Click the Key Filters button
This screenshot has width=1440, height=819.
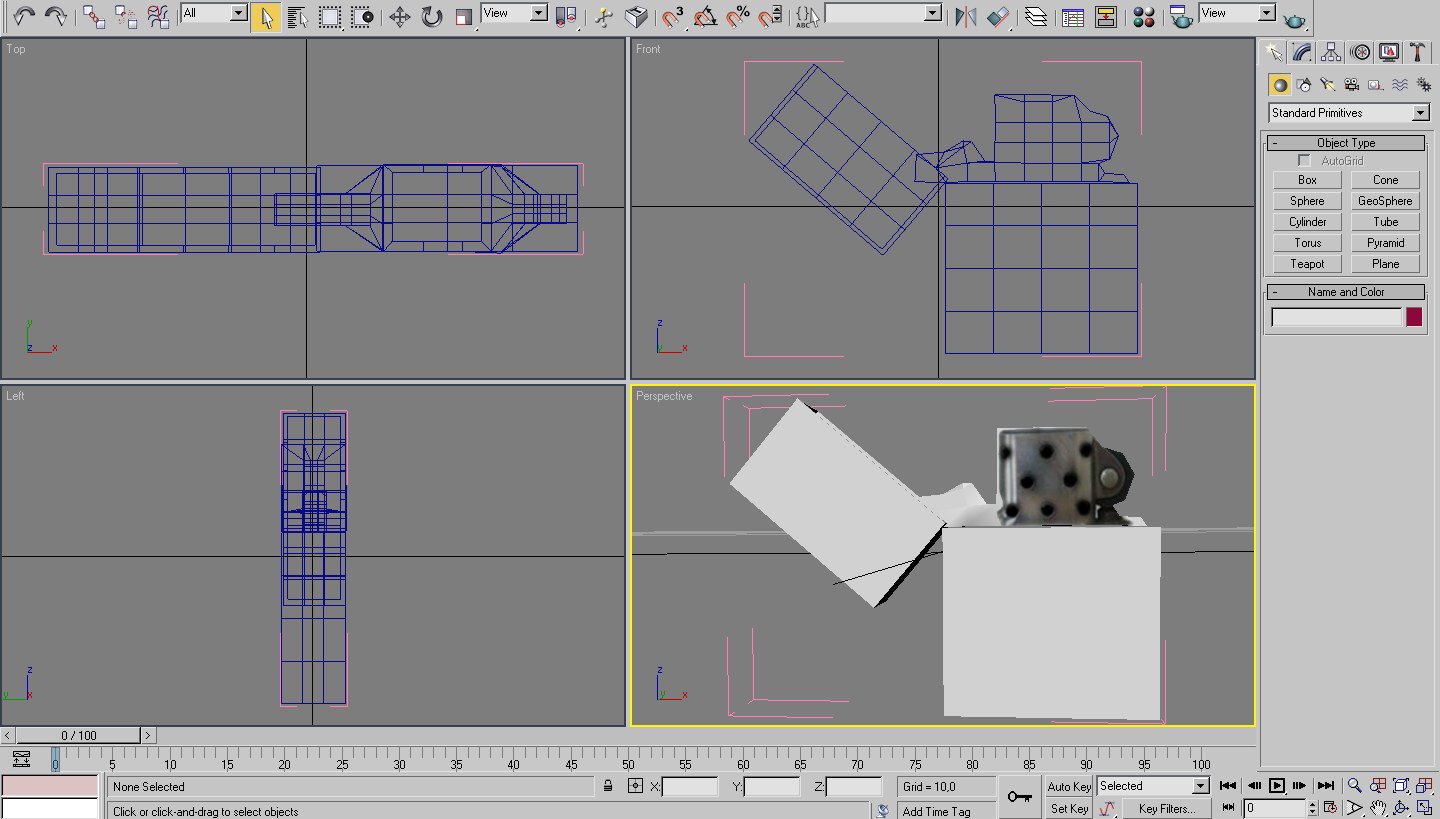point(1165,808)
